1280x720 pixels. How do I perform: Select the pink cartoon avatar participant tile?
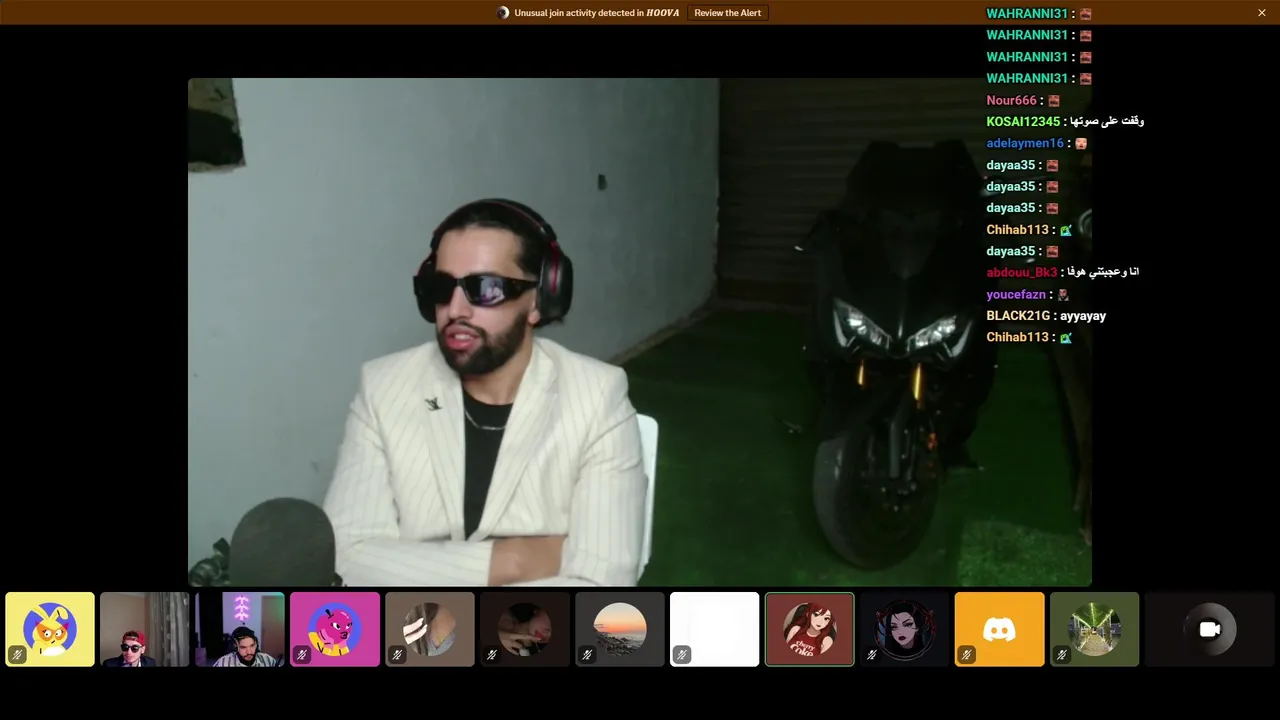click(x=335, y=629)
